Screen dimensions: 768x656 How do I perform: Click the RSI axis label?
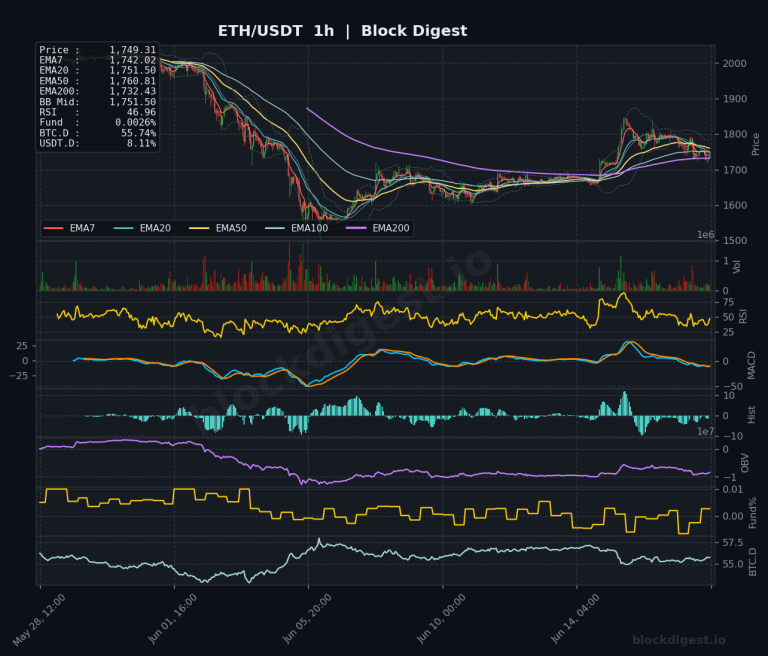pyautogui.click(x=743, y=316)
